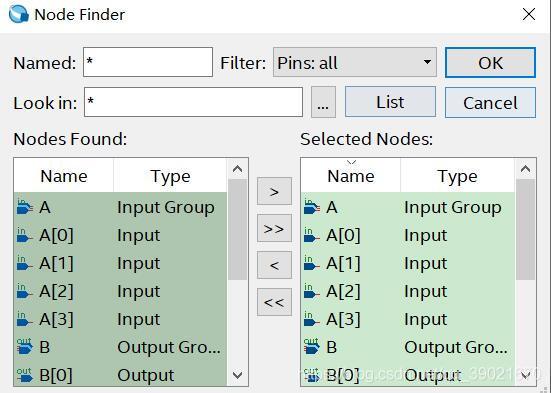Click the Cancel button
Screen dimensions: 551x393
pyautogui.click(x=490, y=103)
